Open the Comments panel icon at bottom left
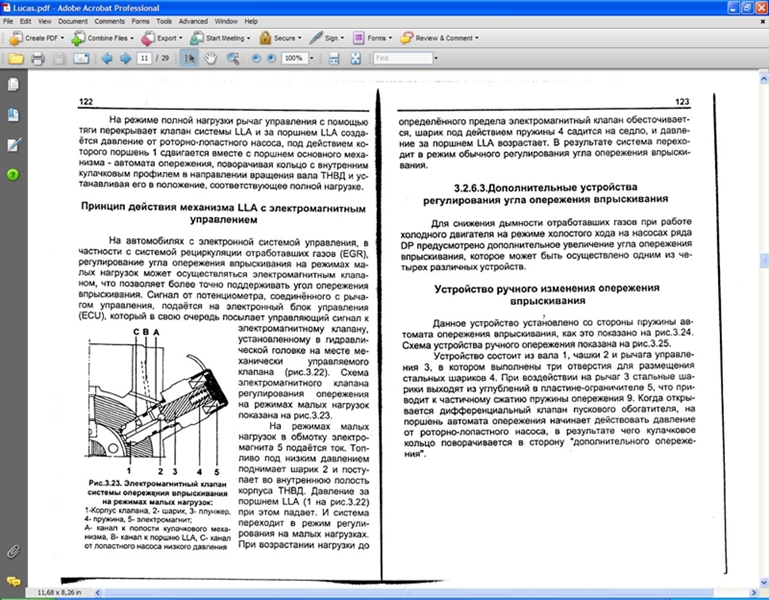The width and height of the screenshot is (769, 600). click(x=13, y=580)
